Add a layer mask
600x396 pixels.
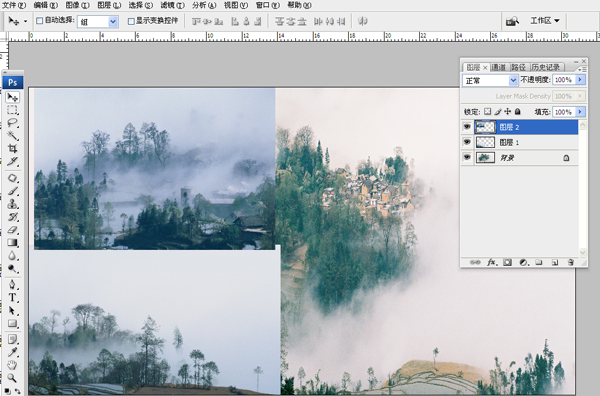coord(507,262)
